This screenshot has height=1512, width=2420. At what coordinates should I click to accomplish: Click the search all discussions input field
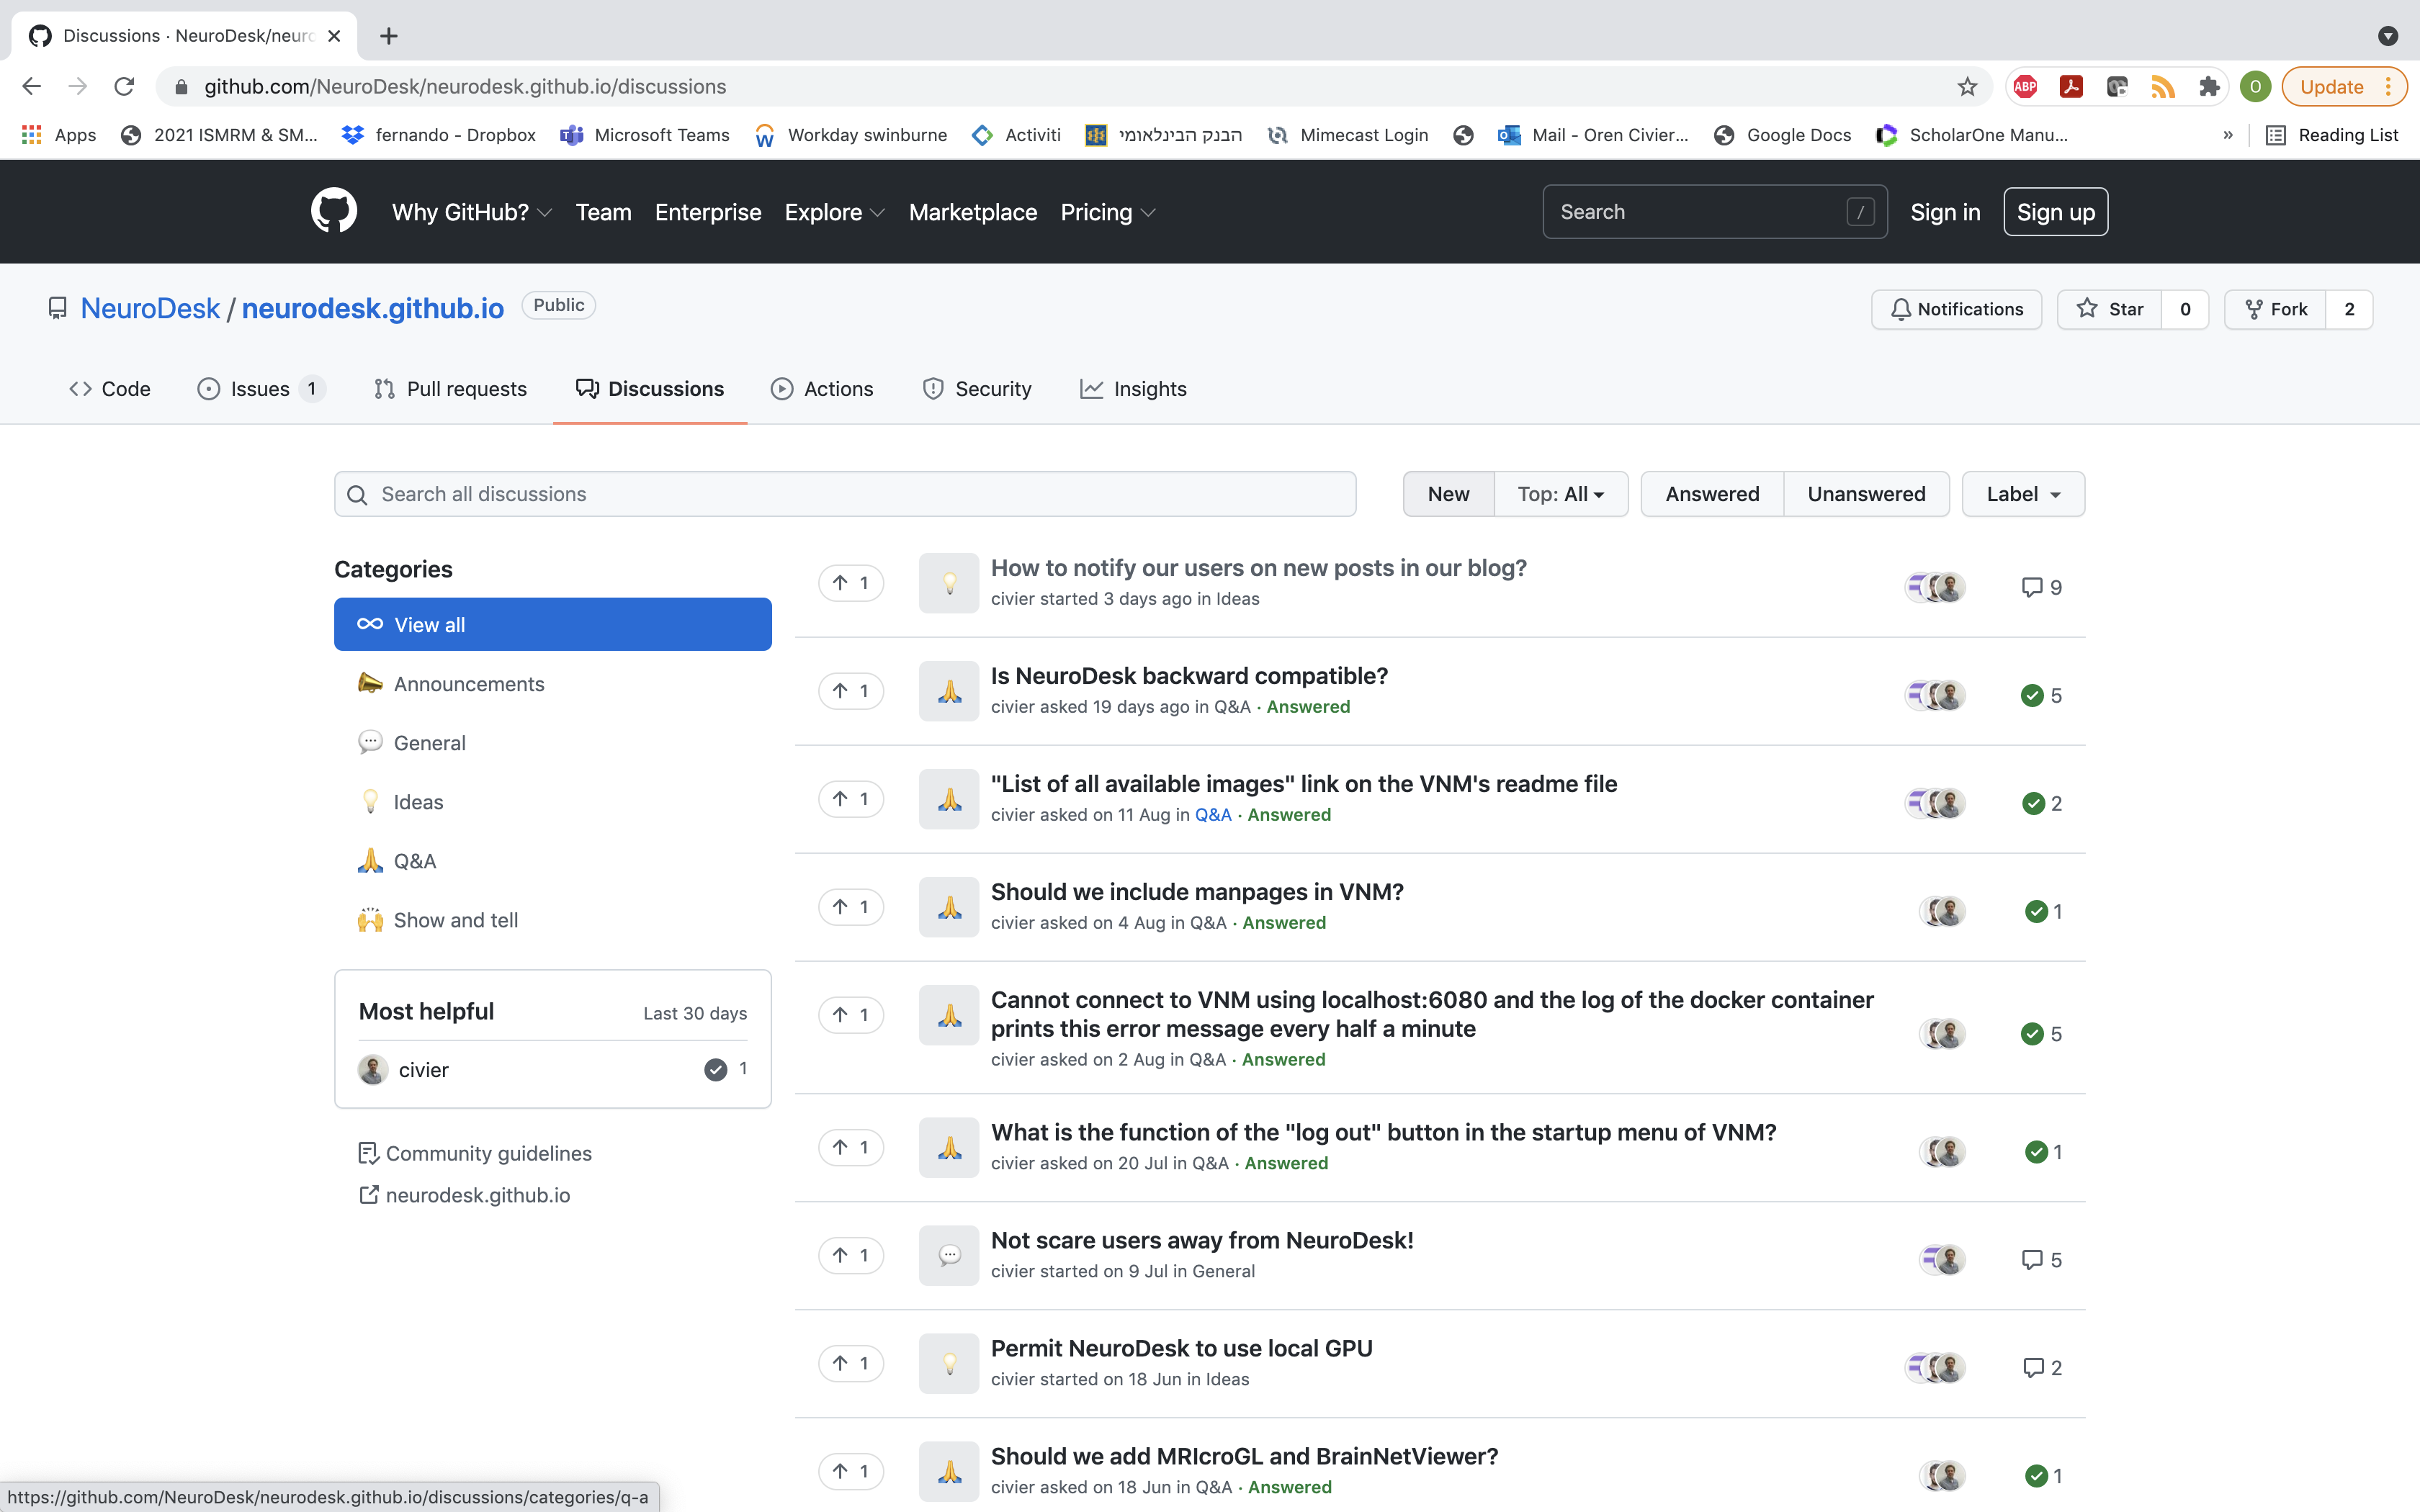point(844,493)
